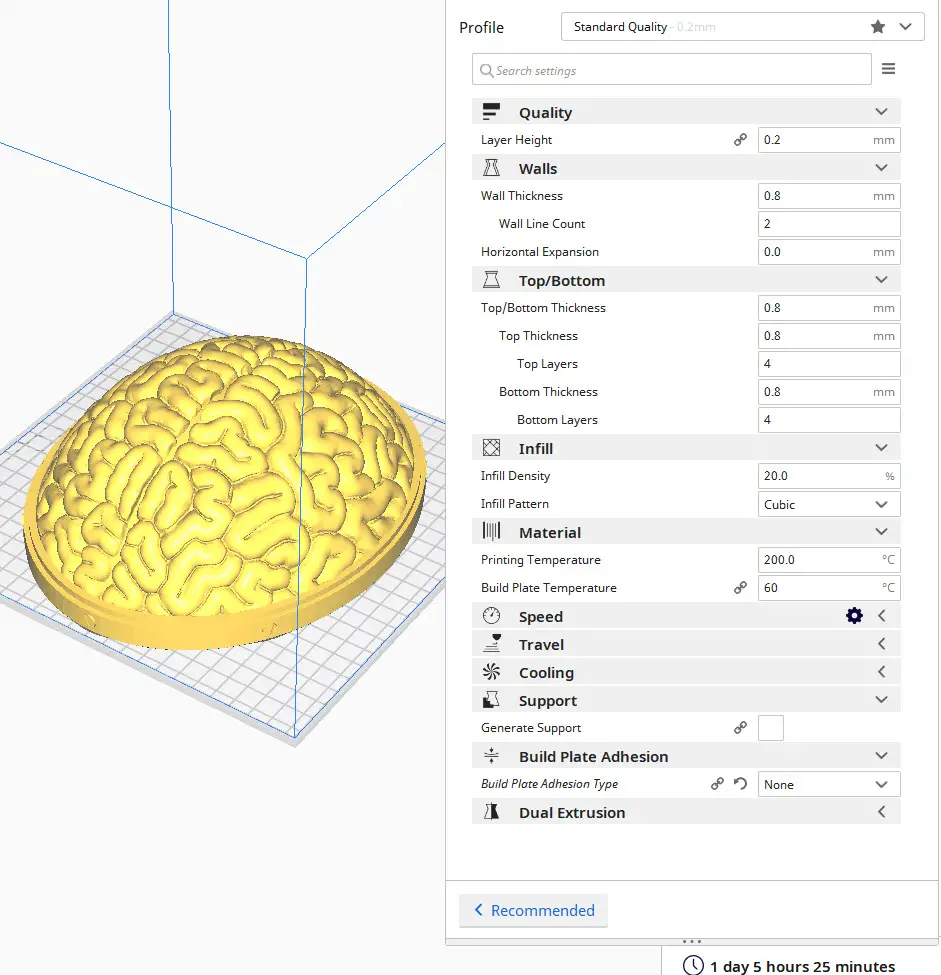This screenshot has height=975, width=941.
Task: Expand the Travel section chevron
Action: [x=881, y=644]
